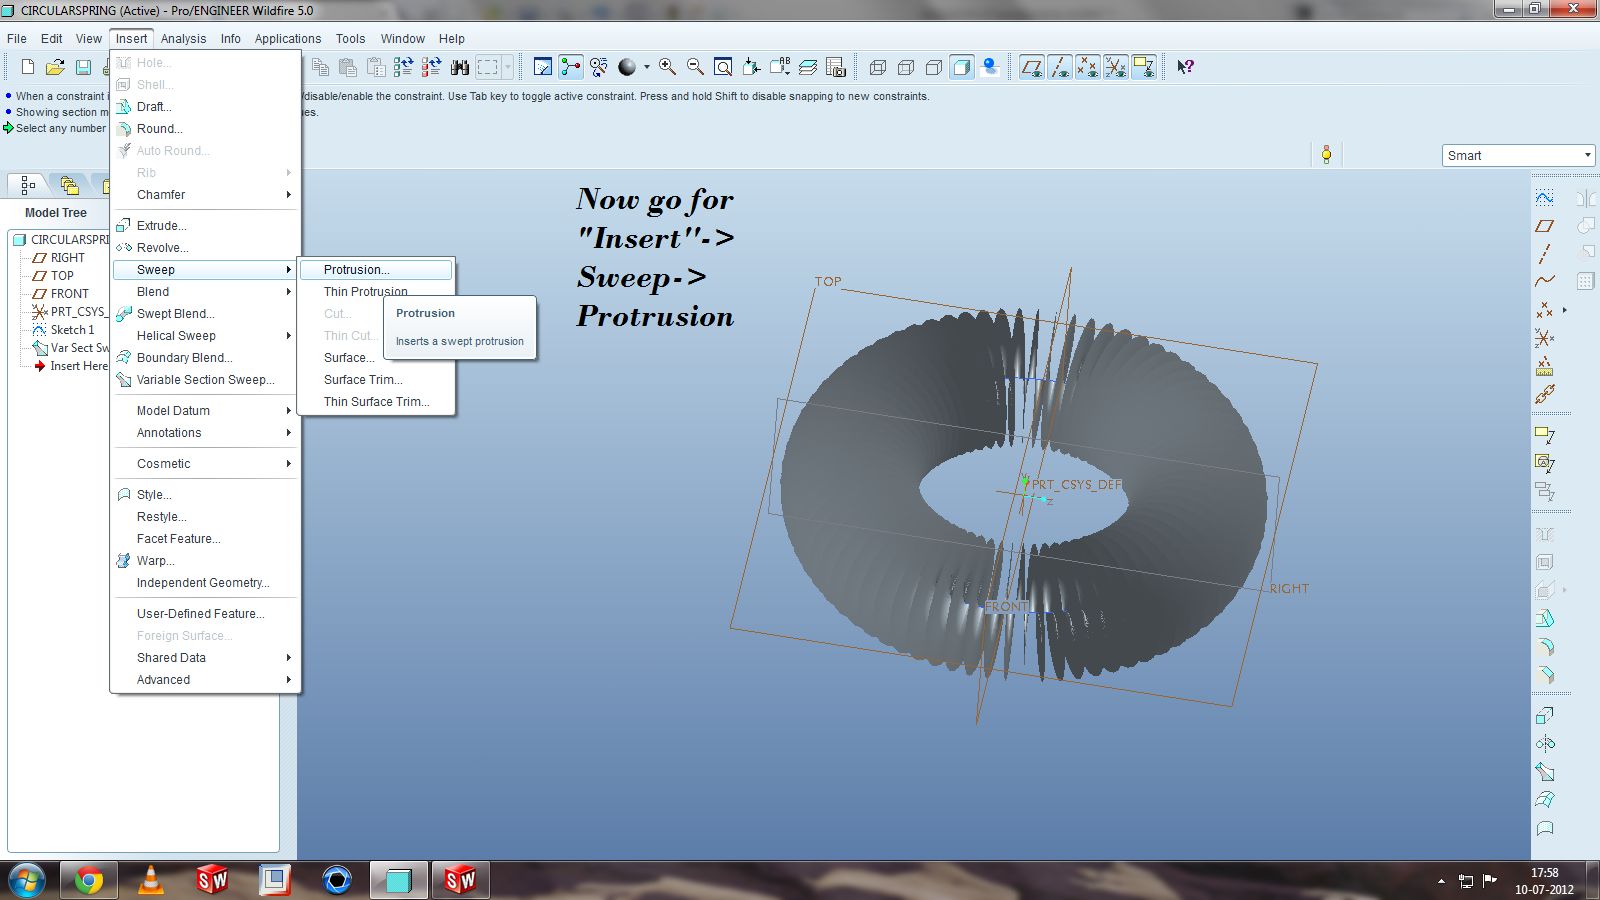Viewport: 1600px width, 900px height.
Task: Select the Datum Point tool
Action: 1545,310
